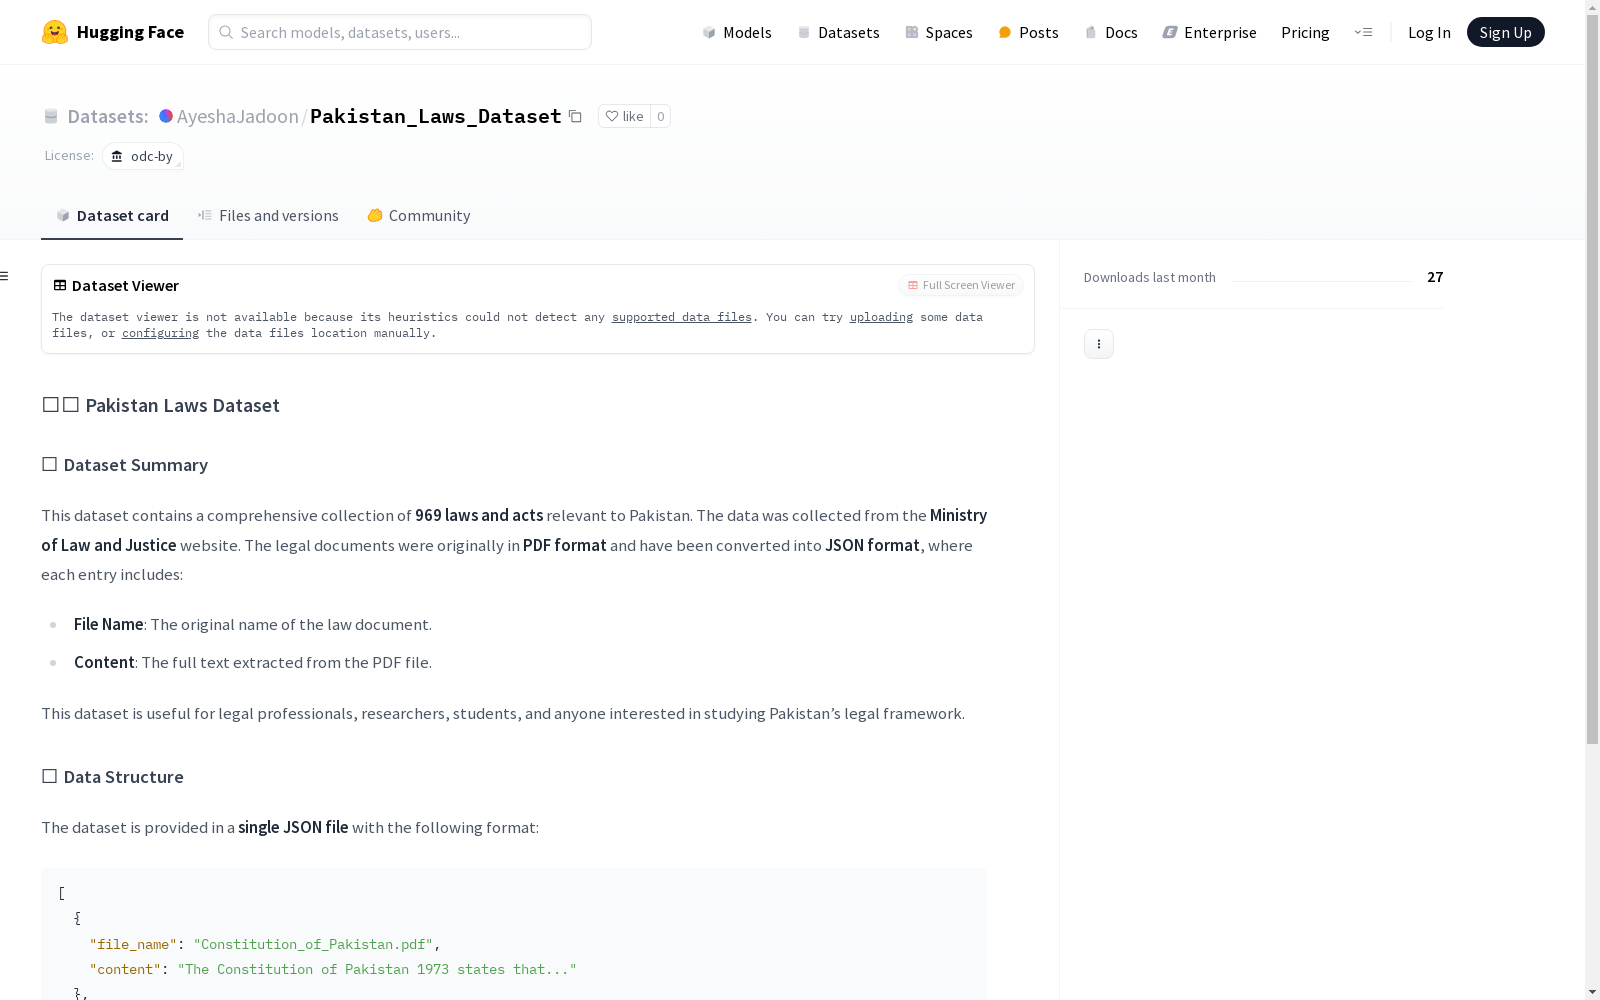This screenshot has width=1600, height=1000.
Task: Open the three-dot options menu in sidebar
Action: click(1099, 344)
